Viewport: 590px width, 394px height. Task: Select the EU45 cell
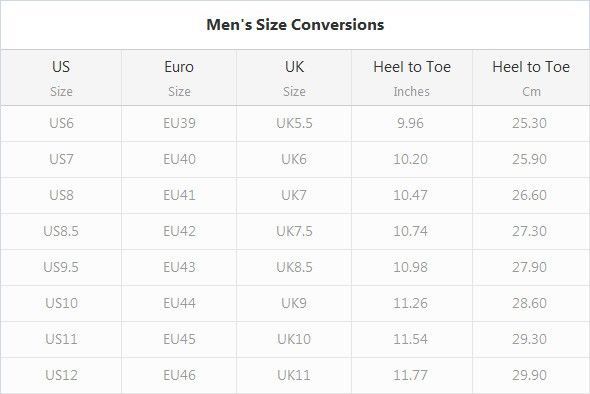(x=179, y=339)
